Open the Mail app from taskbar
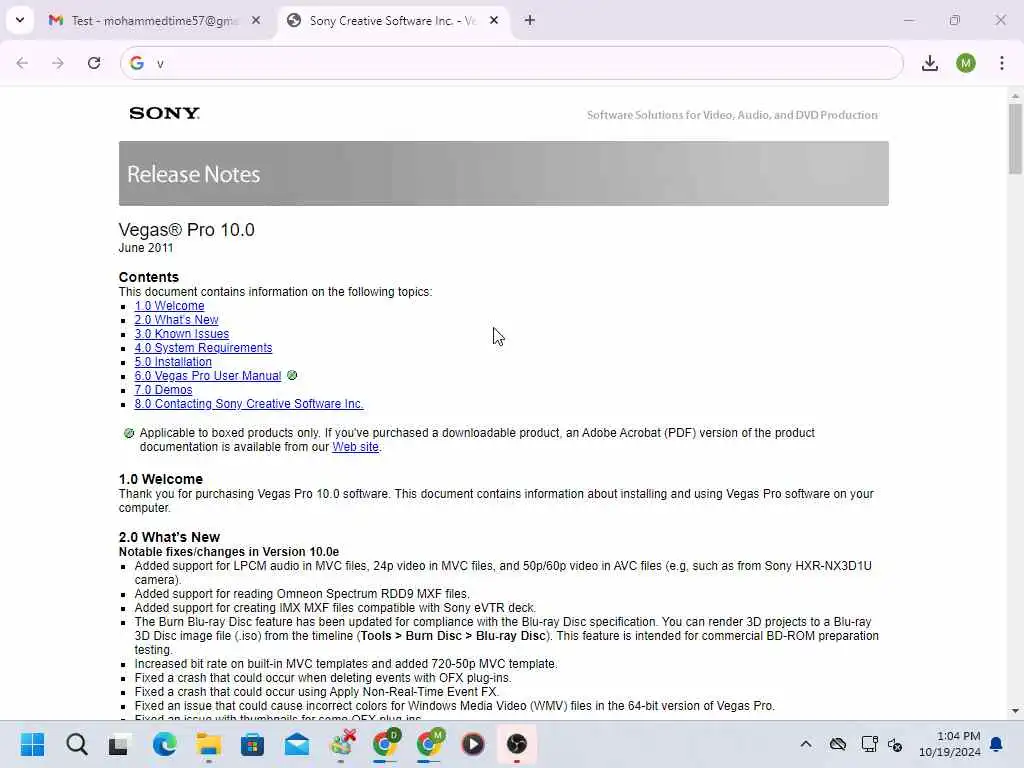The height and width of the screenshot is (768, 1024). [296, 744]
